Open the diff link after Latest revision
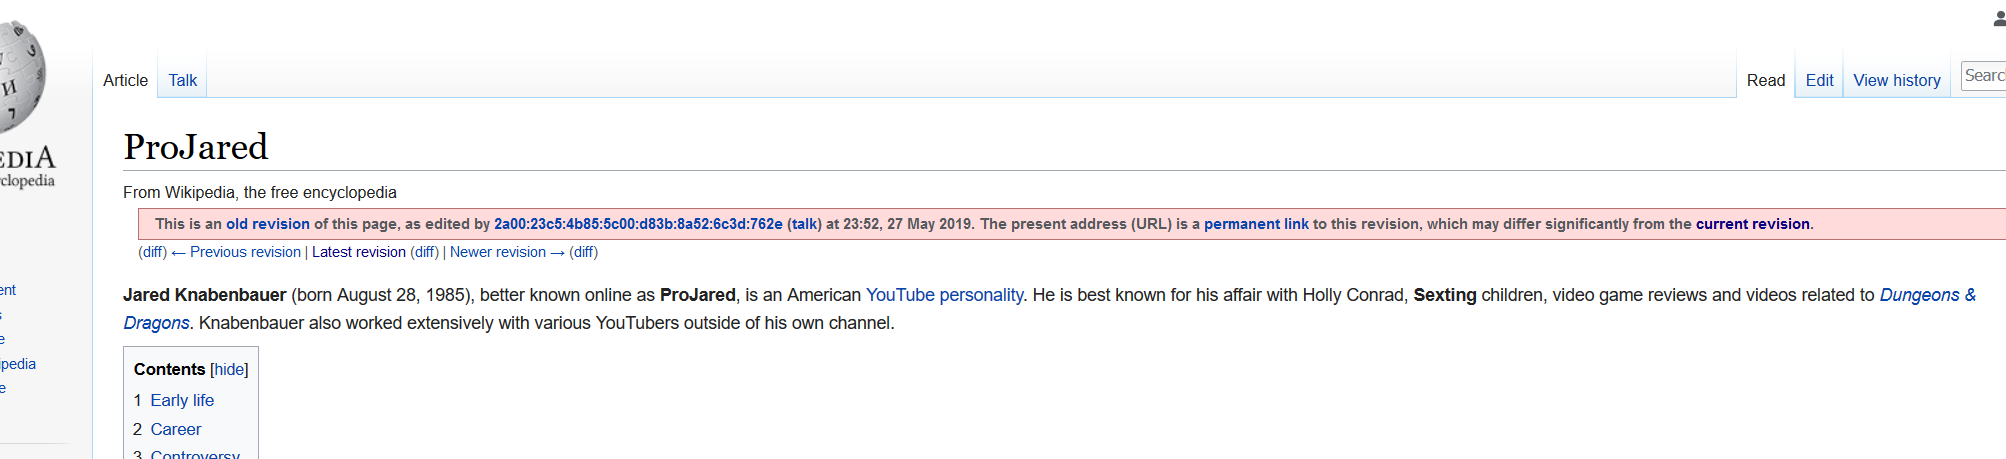The height and width of the screenshot is (459, 2006). point(425,252)
